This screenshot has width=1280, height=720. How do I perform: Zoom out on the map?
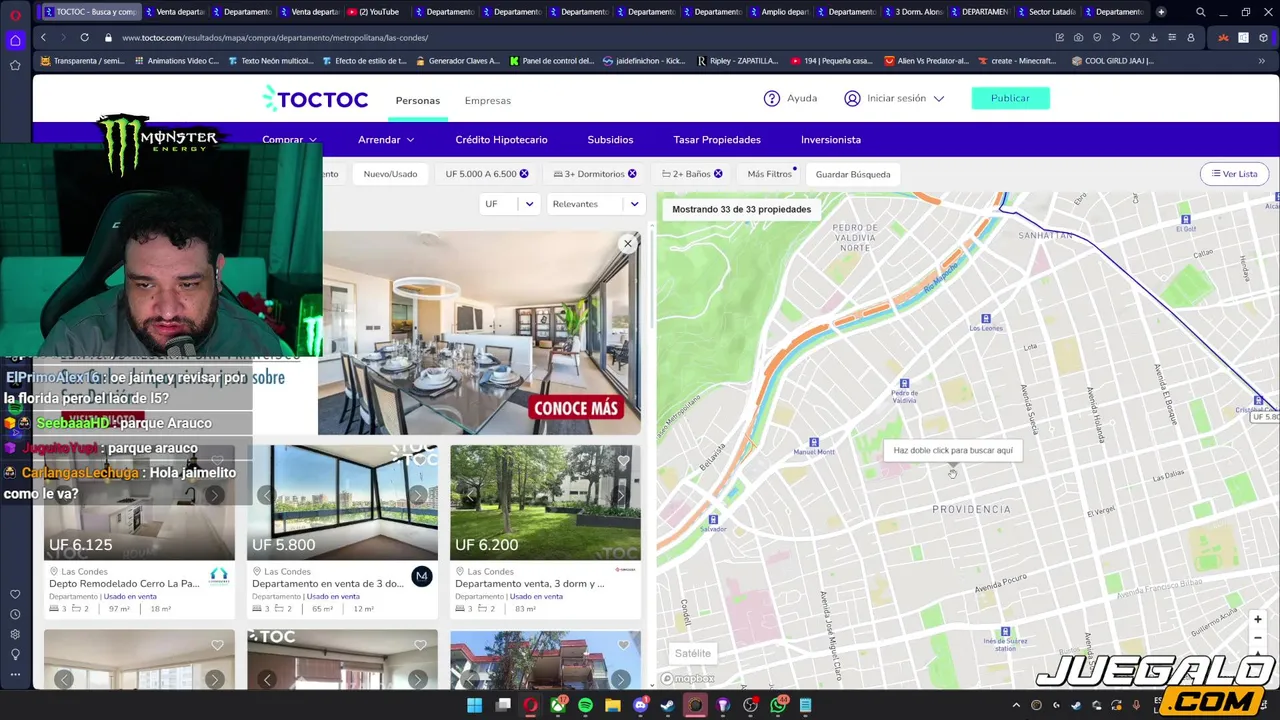coord(1257,637)
